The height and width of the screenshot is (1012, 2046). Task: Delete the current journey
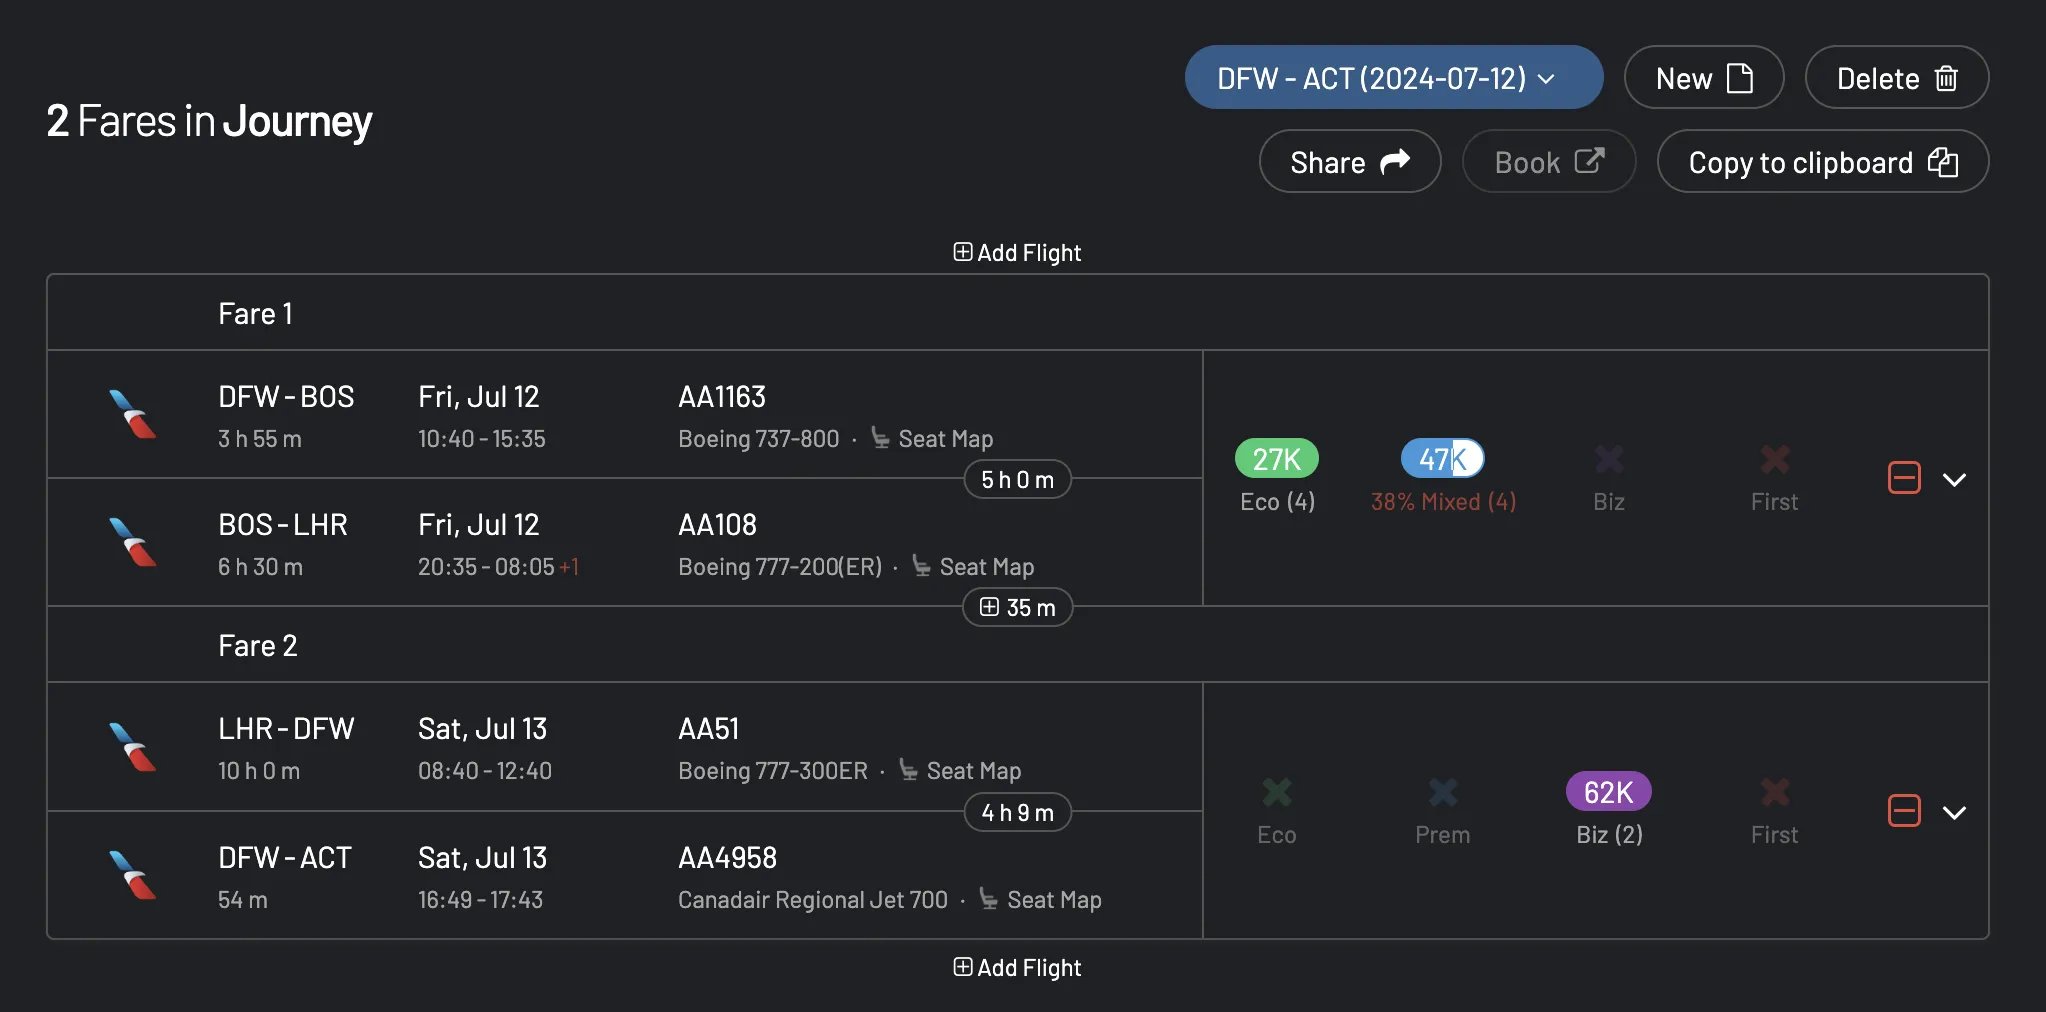click(x=1896, y=78)
